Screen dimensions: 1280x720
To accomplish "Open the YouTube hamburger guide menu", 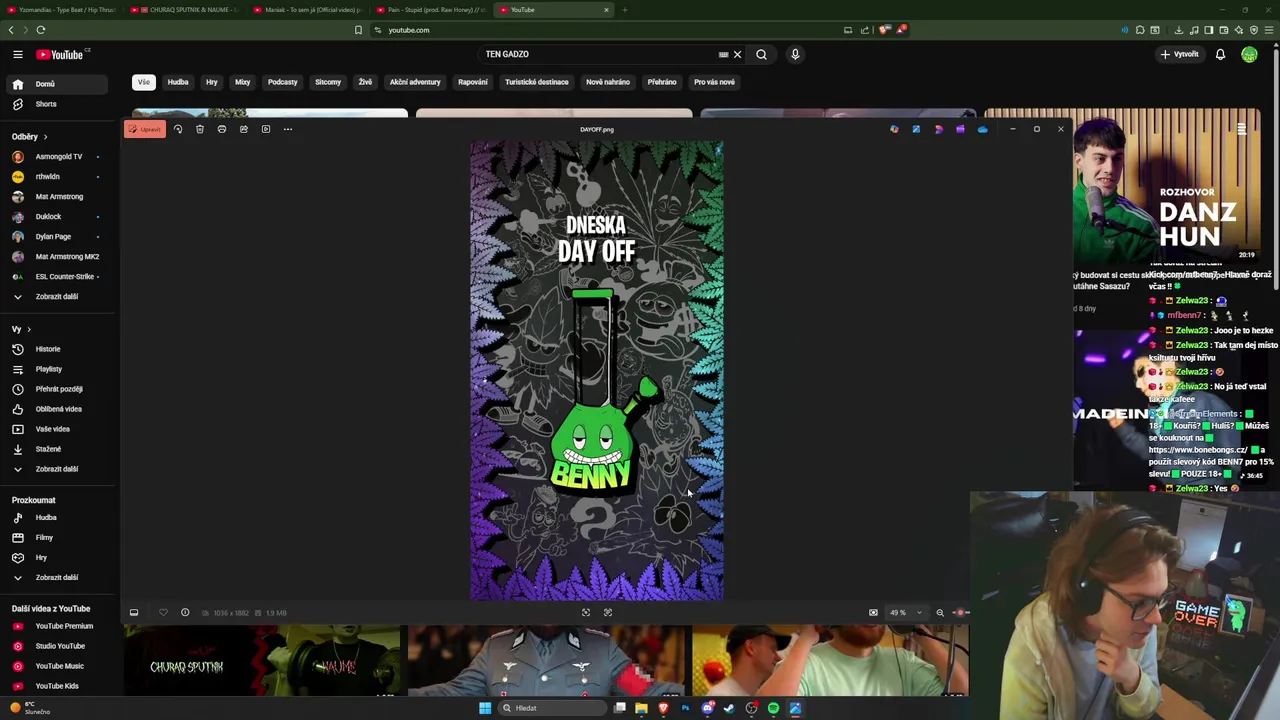I will click(18, 54).
